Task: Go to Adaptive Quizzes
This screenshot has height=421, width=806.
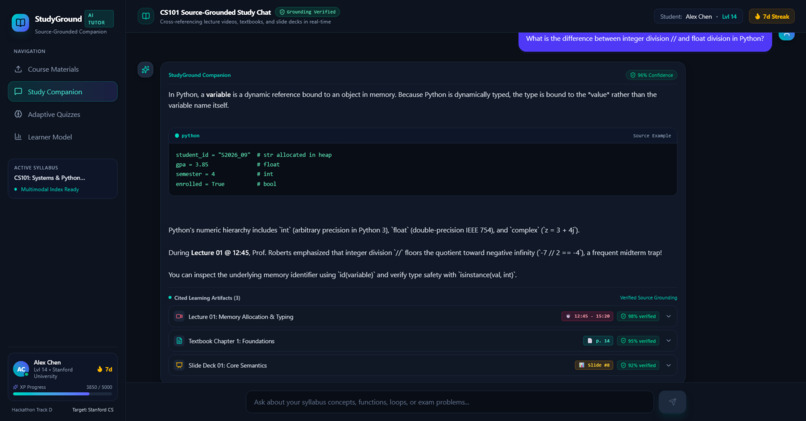Action: [x=63, y=114]
